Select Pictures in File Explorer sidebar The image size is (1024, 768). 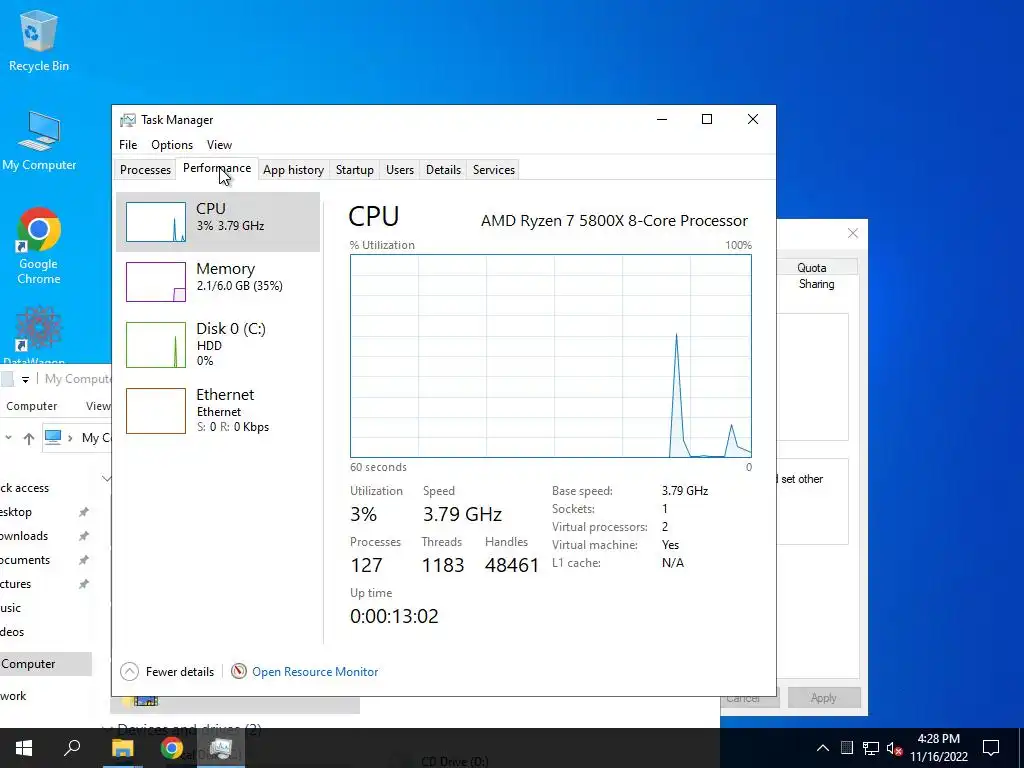[x=16, y=584]
